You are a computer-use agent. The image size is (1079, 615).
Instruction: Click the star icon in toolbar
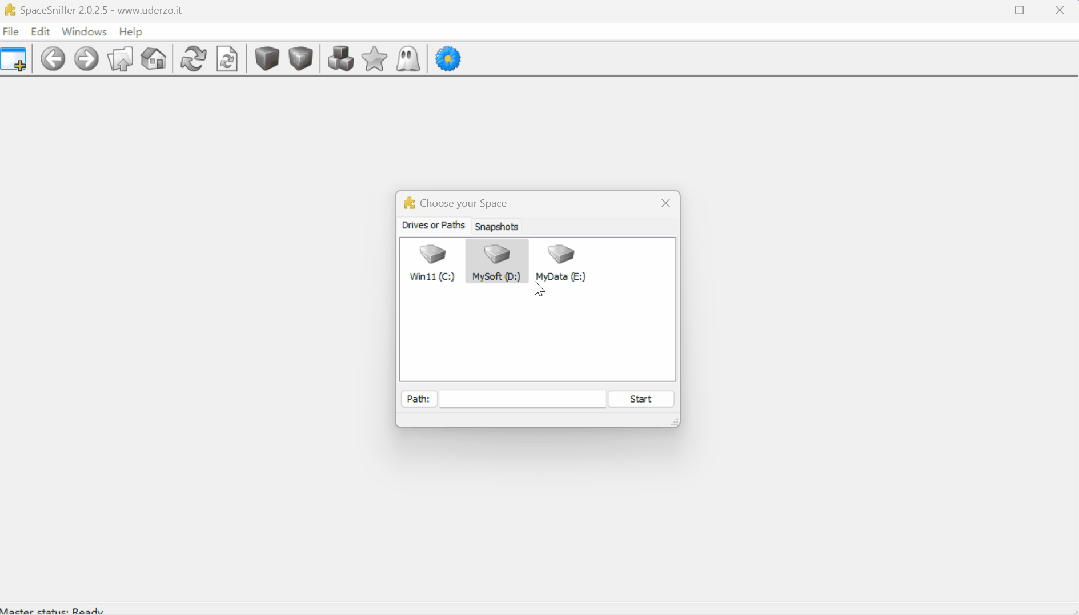point(375,59)
